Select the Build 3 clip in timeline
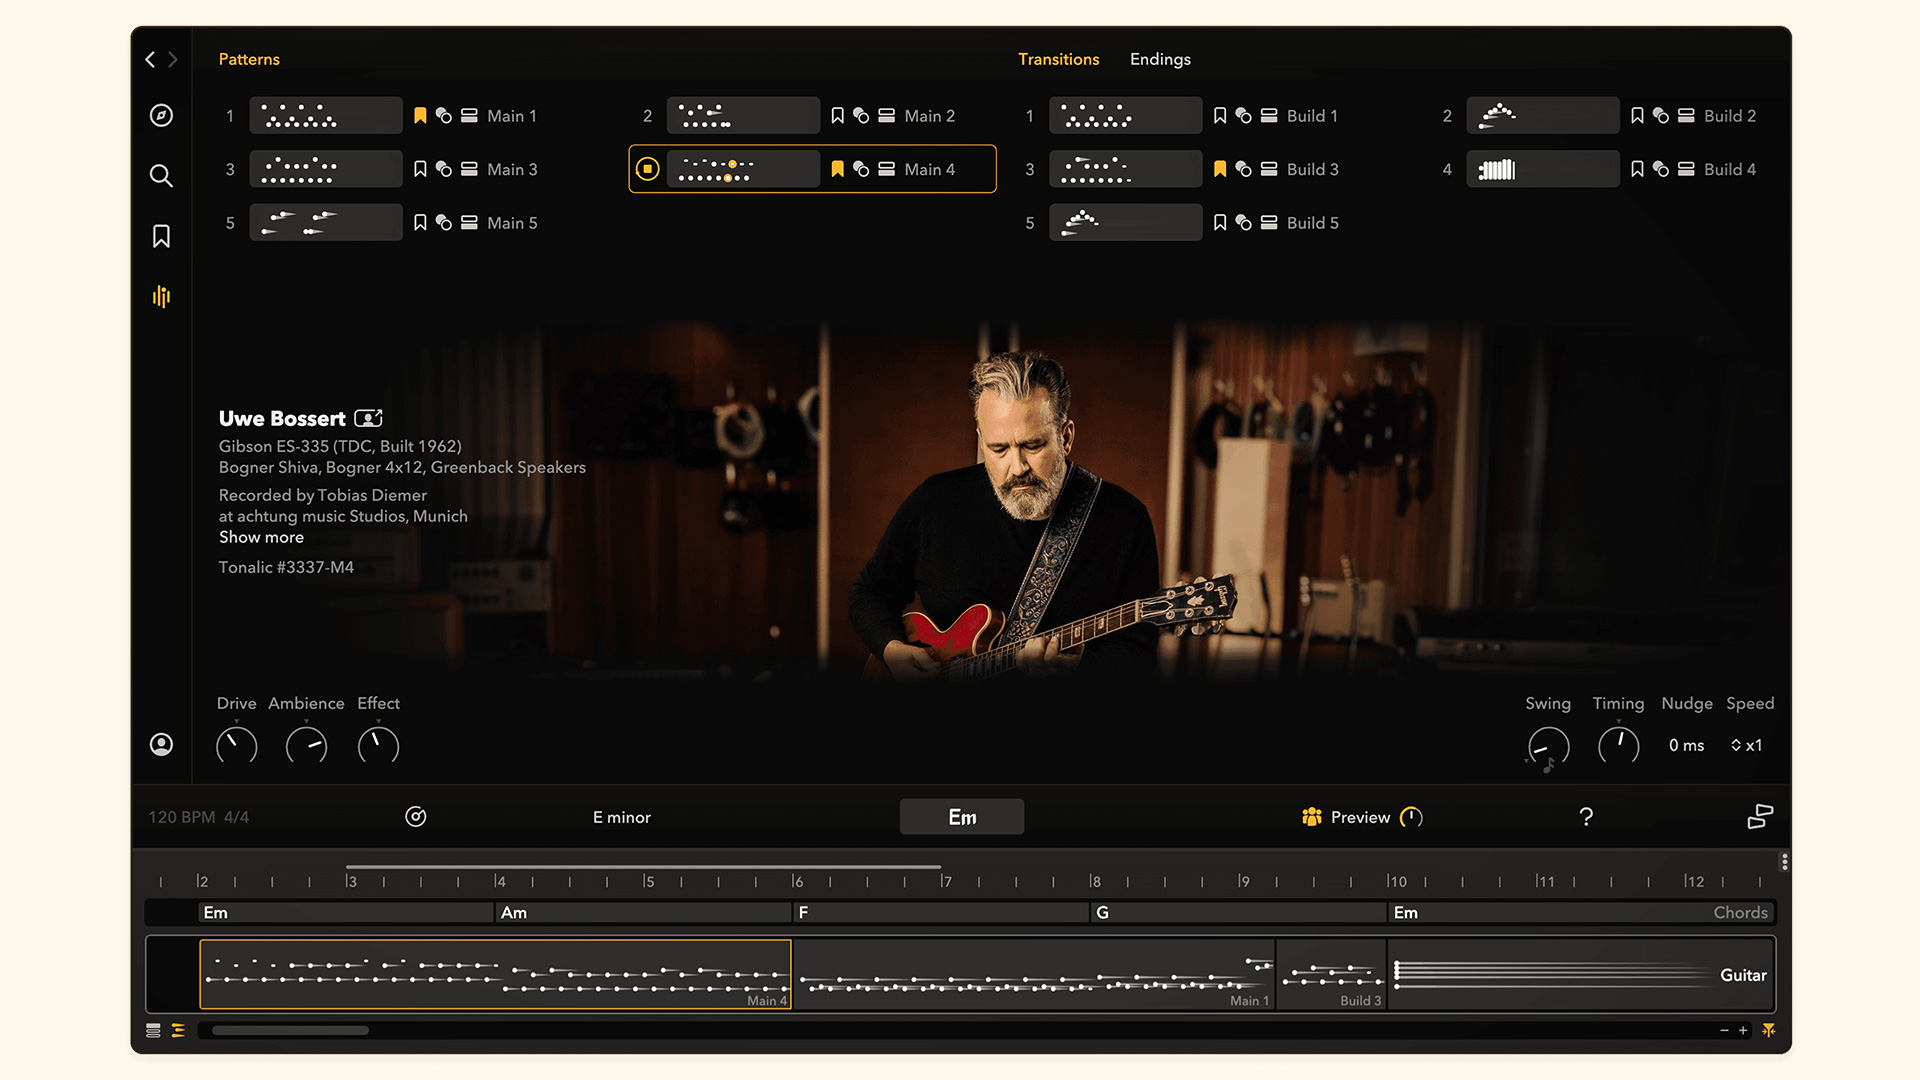1920x1080 pixels. pos(1331,974)
